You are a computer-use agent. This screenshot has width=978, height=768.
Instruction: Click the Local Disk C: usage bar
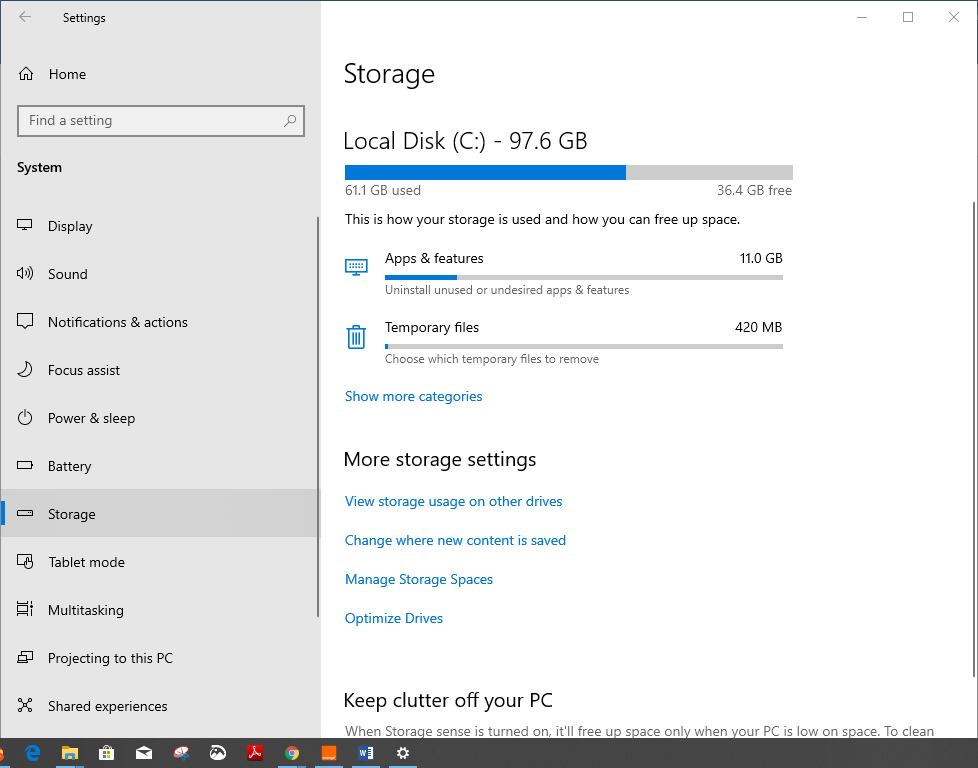[568, 172]
